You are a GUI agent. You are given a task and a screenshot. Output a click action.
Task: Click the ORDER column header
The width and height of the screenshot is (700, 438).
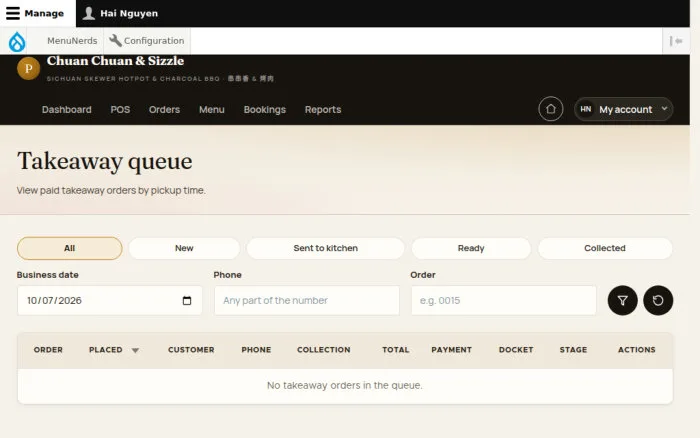click(48, 350)
